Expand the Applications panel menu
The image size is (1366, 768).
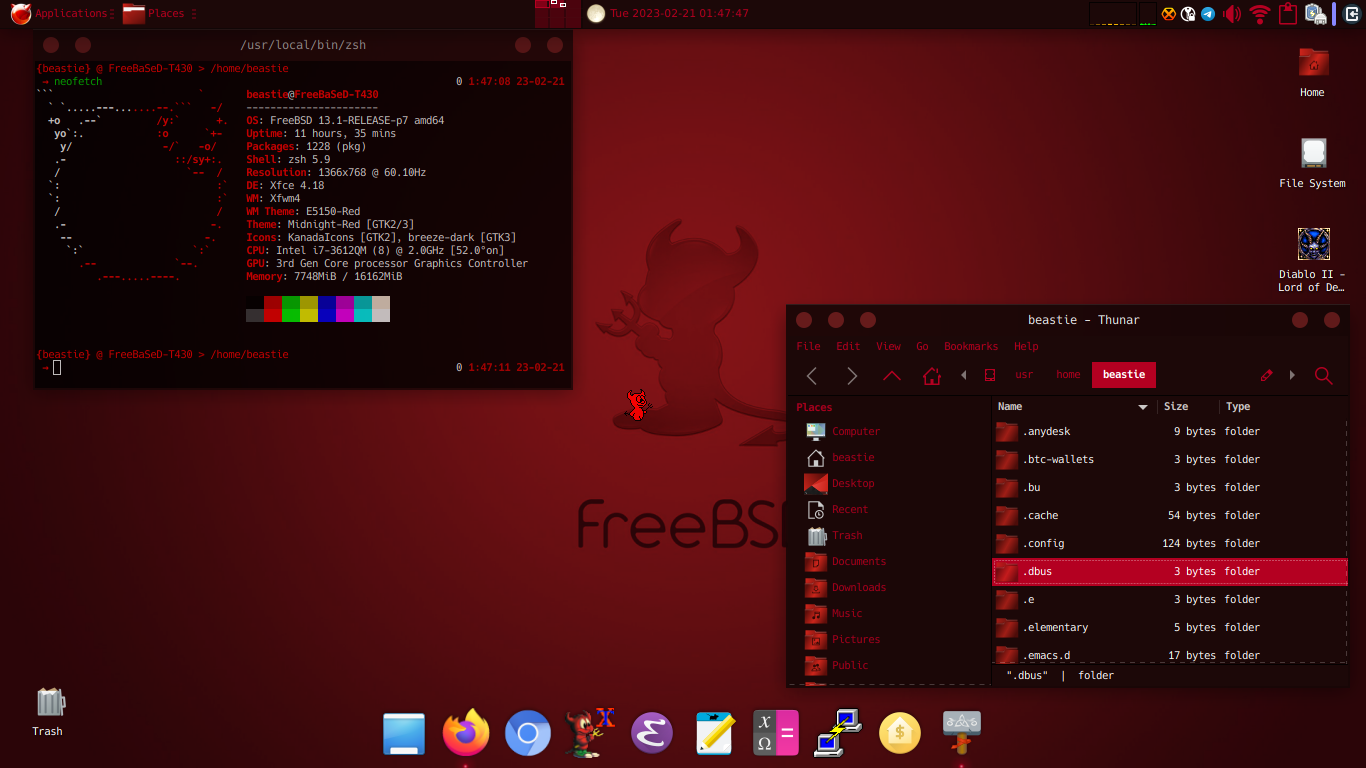(60, 14)
